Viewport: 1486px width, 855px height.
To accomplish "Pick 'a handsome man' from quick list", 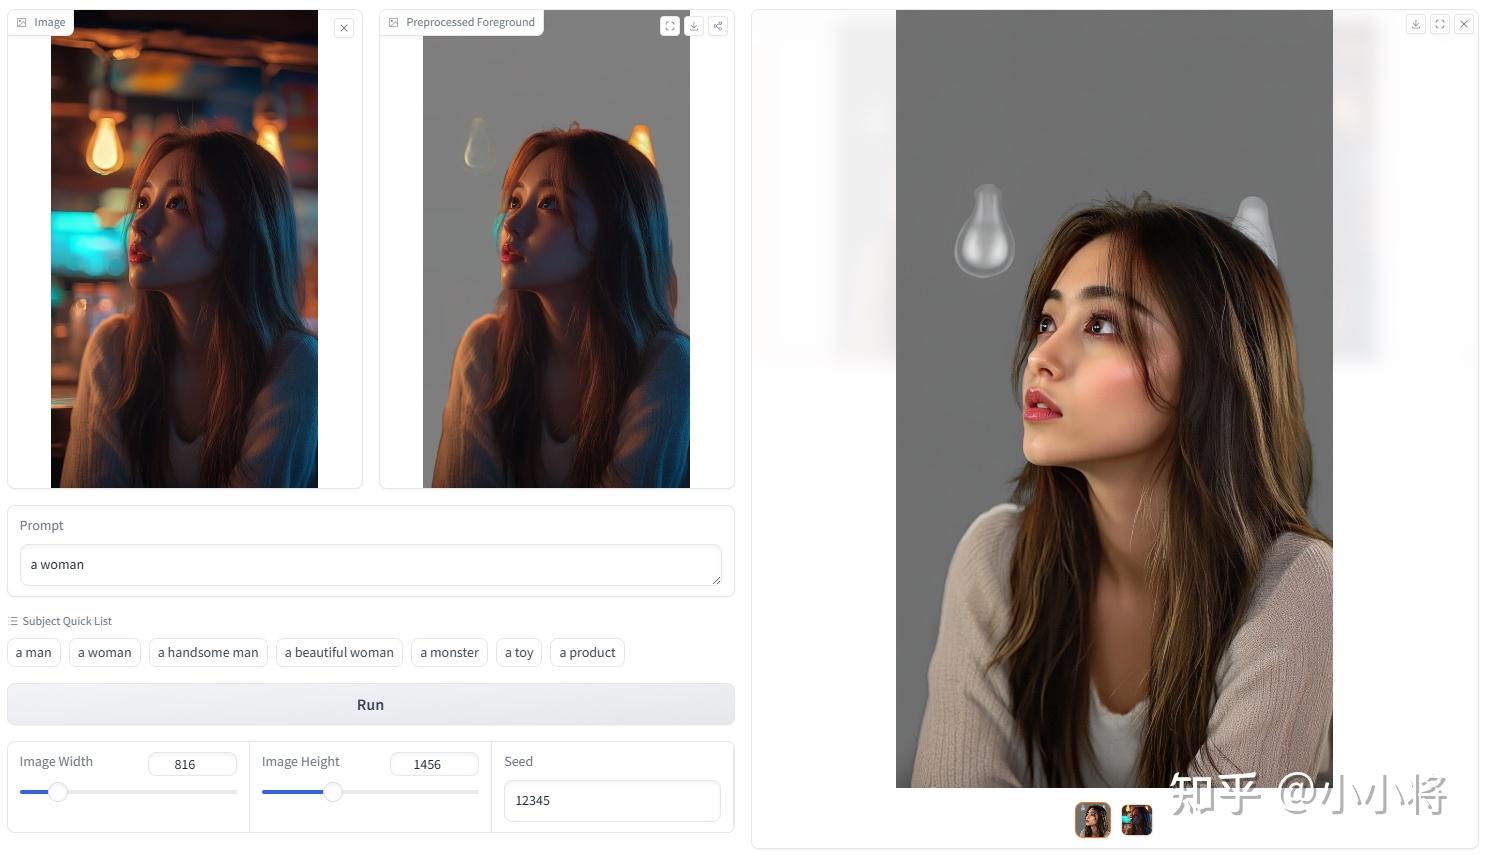I will pyautogui.click(x=208, y=652).
